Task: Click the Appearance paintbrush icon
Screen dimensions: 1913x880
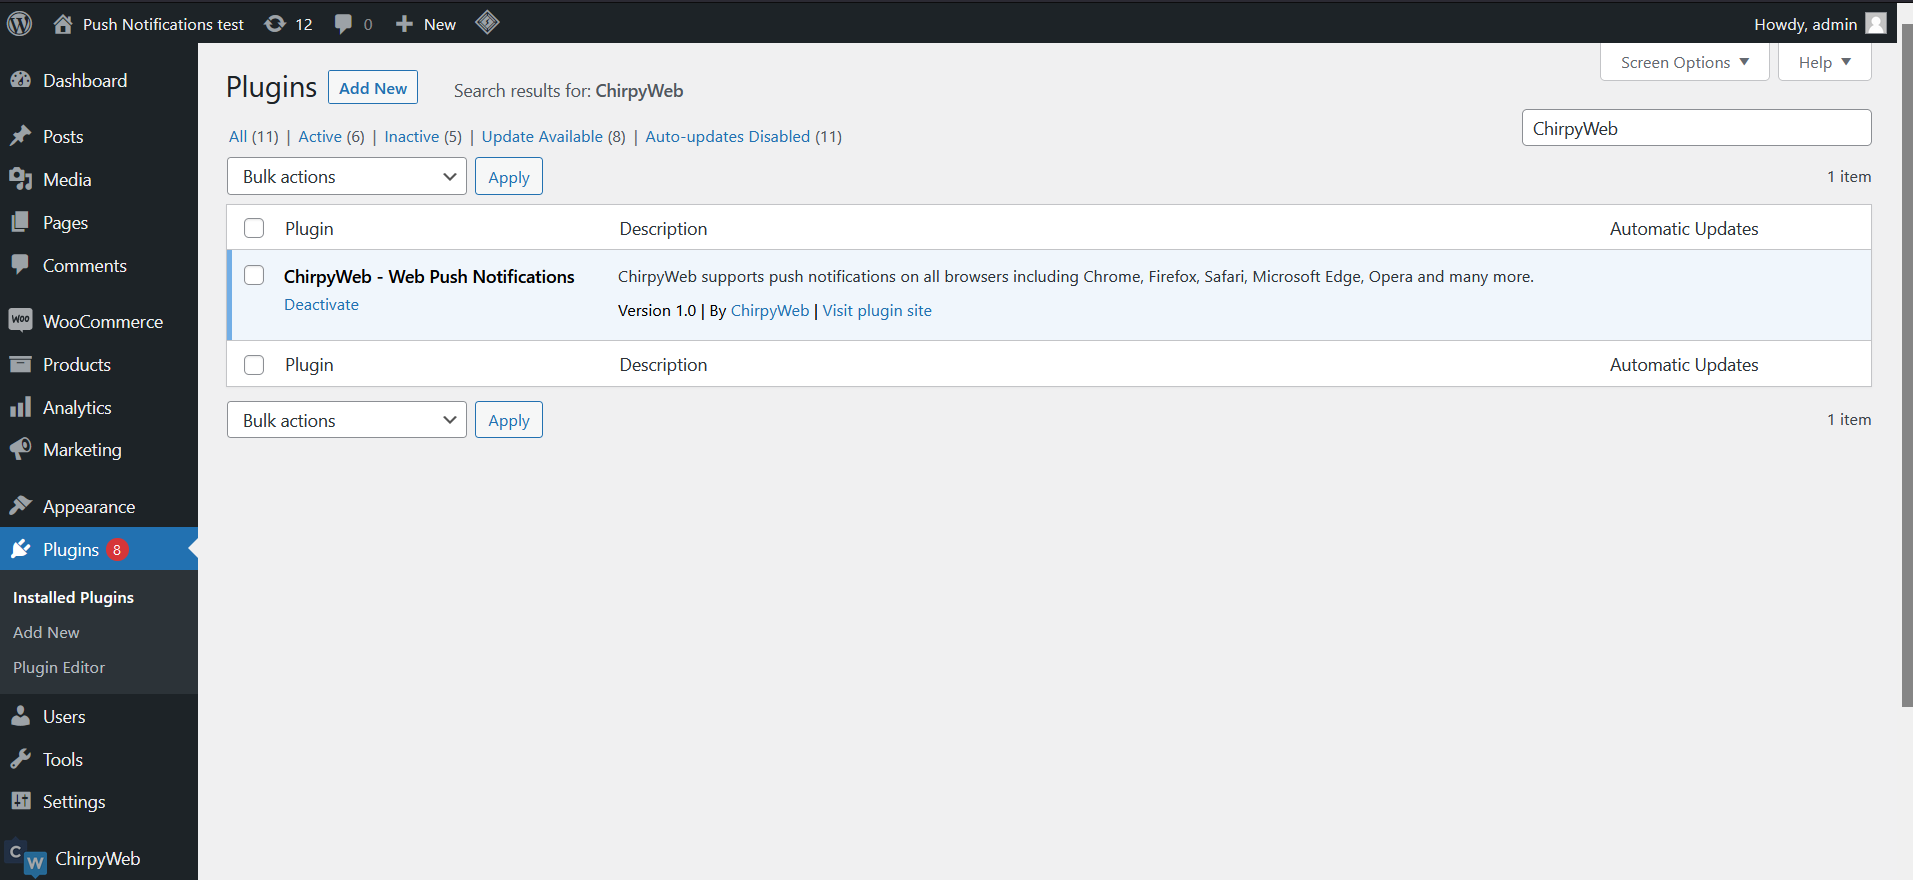Action: tap(21, 506)
